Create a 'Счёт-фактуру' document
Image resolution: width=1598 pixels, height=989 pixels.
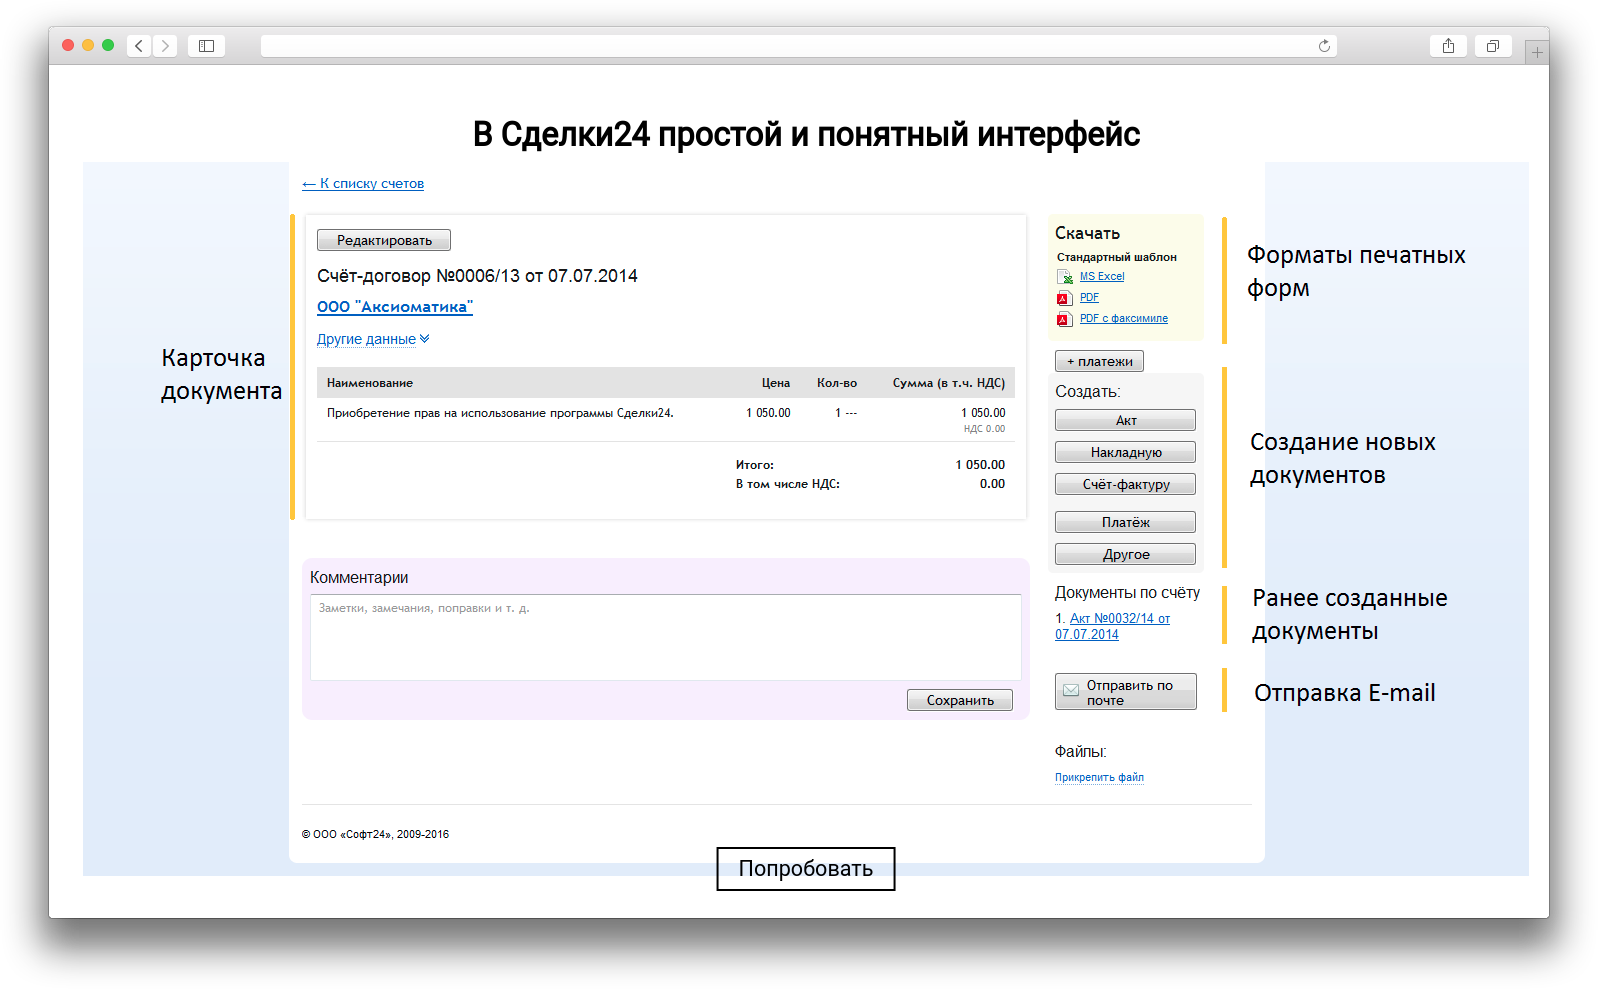tap(1125, 484)
